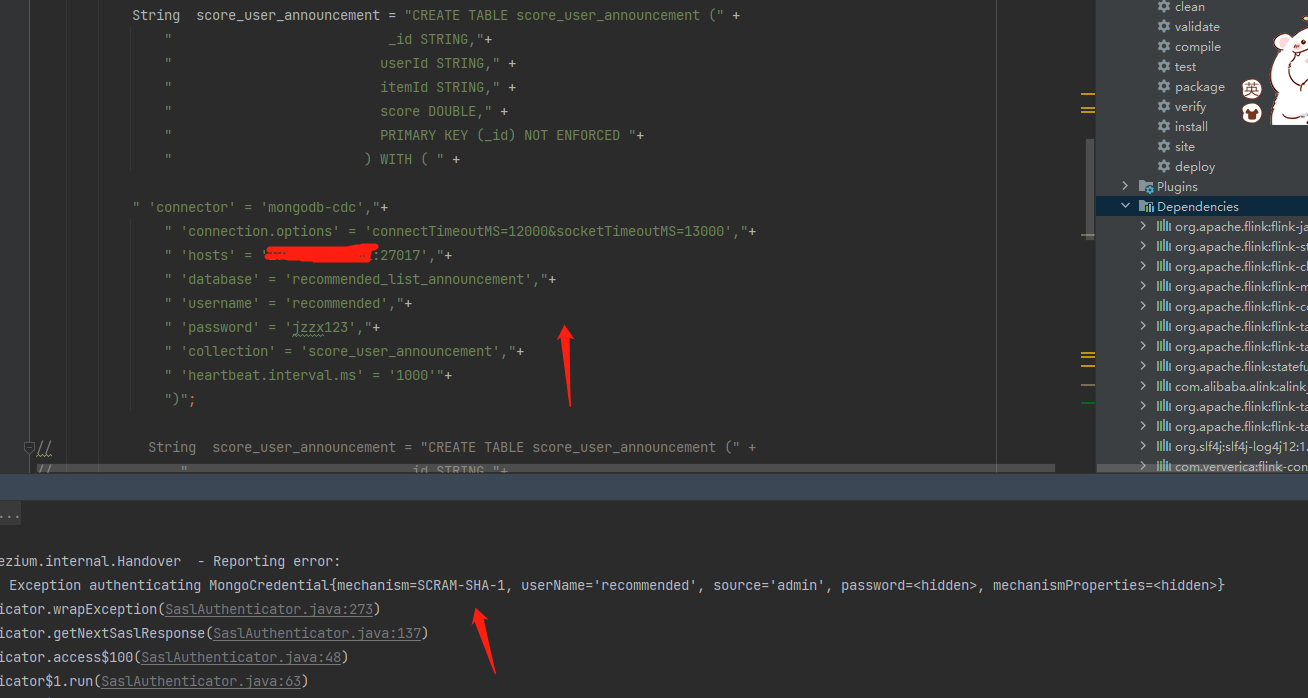The width and height of the screenshot is (1308, 698).
Task: Click the Dependencies folder icon
Action: click(x=1146, y=206)
